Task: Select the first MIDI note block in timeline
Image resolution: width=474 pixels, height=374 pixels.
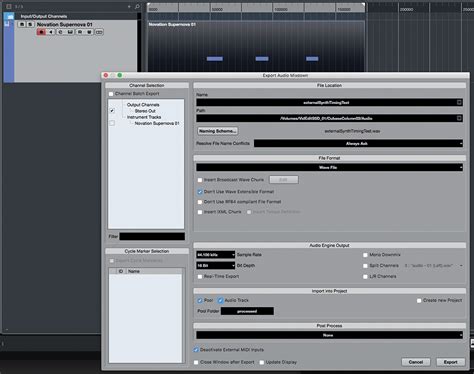Action: point(215,59)
